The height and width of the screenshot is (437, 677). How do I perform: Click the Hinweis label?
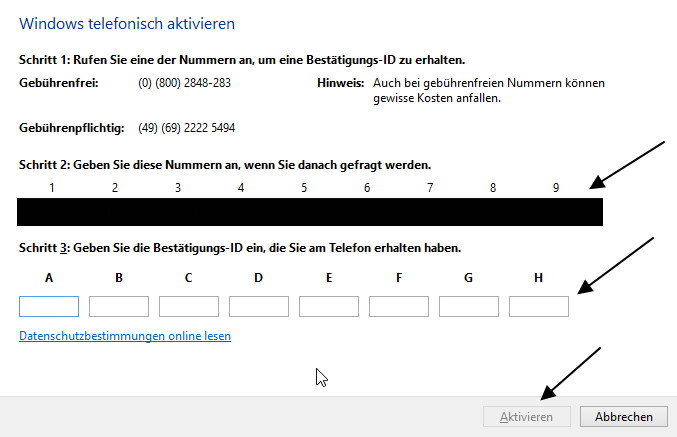(341, 83)
